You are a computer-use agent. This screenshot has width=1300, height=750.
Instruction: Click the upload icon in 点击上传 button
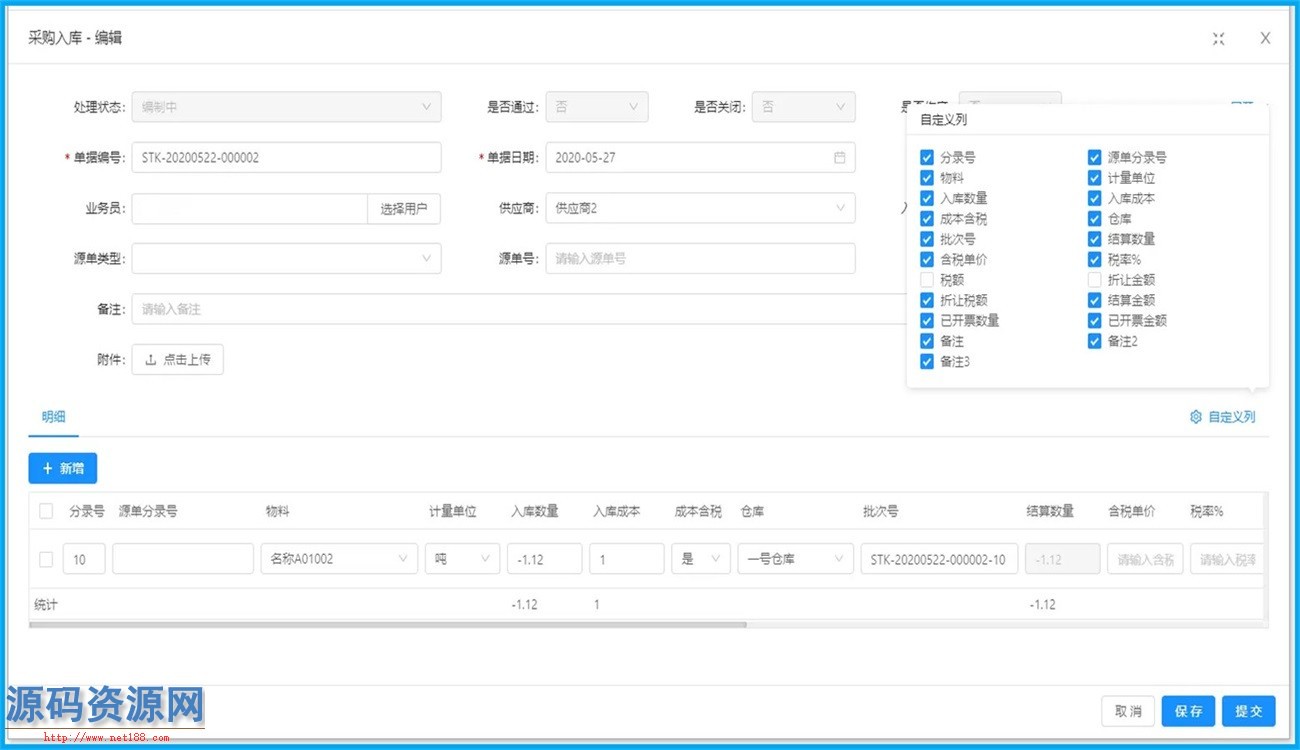tap(151, 360)
